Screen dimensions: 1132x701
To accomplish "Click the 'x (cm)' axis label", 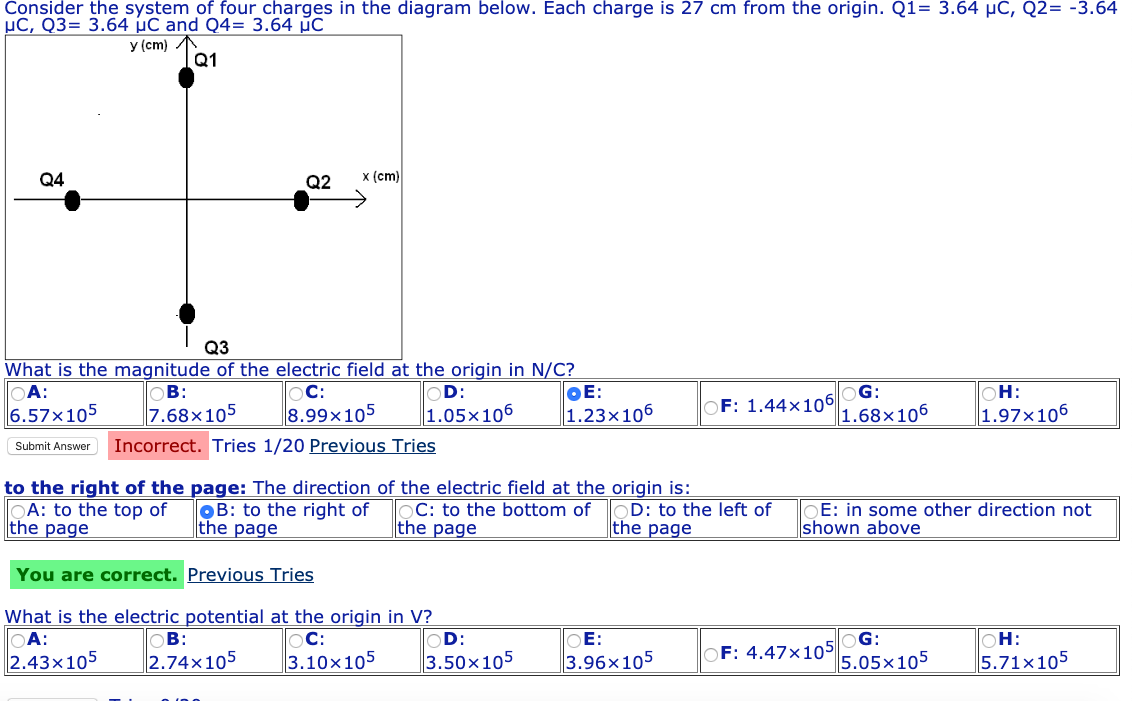I will [x=380, y=176].
